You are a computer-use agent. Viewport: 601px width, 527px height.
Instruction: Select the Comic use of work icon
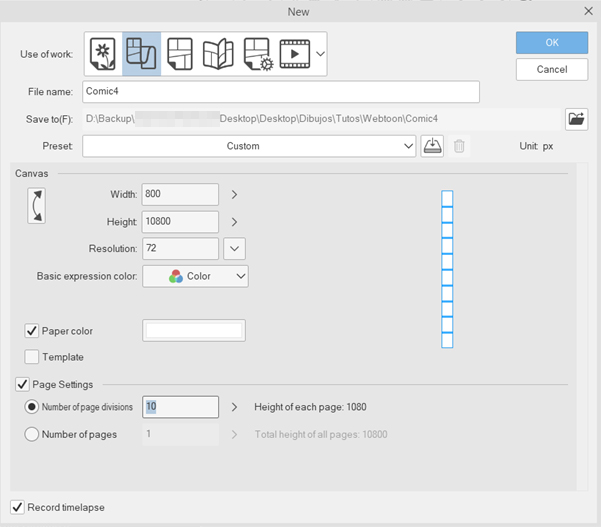click(x=180, y=54)
